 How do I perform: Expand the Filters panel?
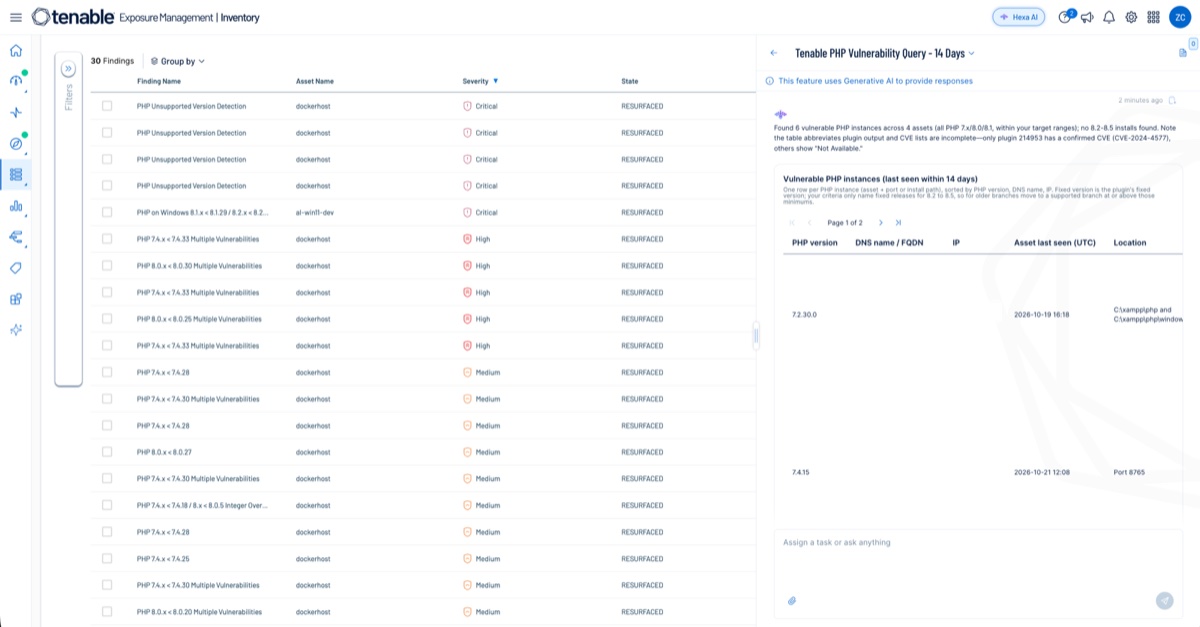click(68, 69)
